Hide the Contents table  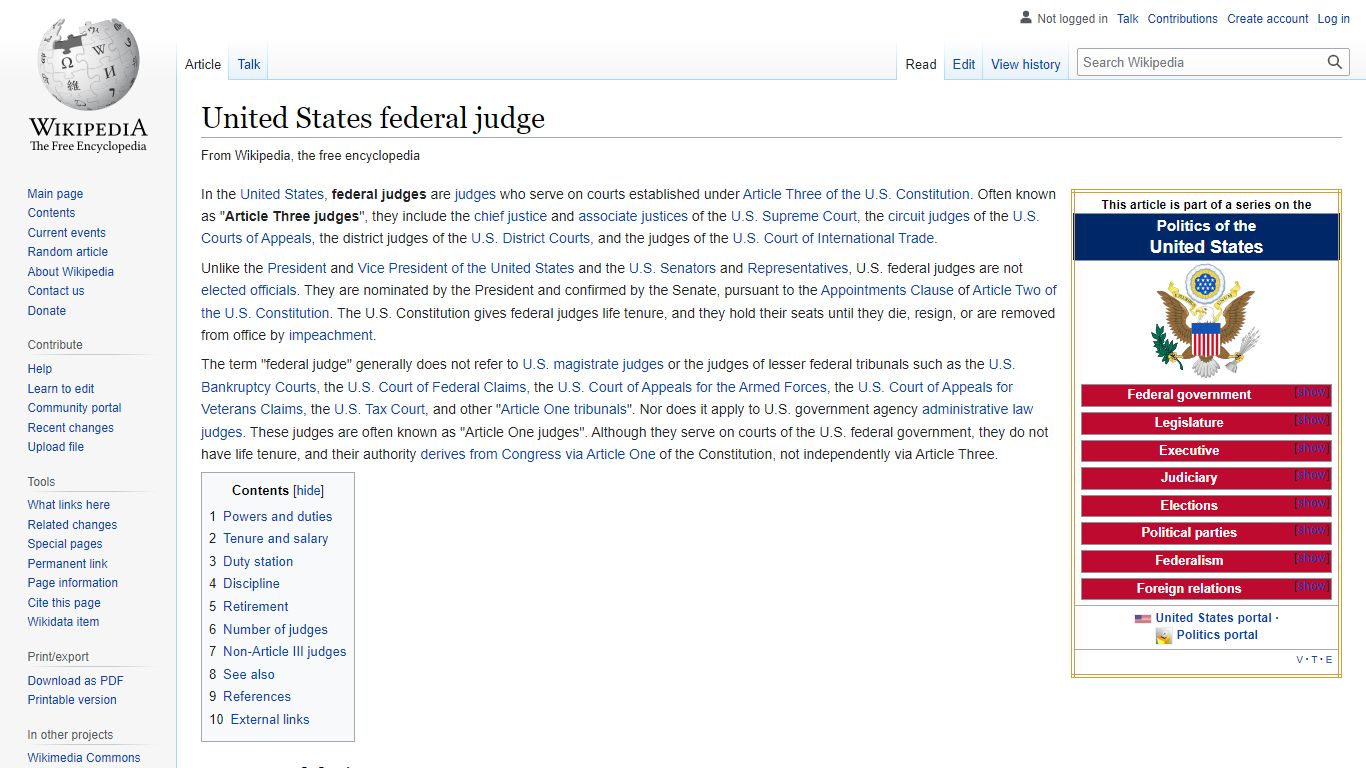pyautogui.click(x=309, y=491)
